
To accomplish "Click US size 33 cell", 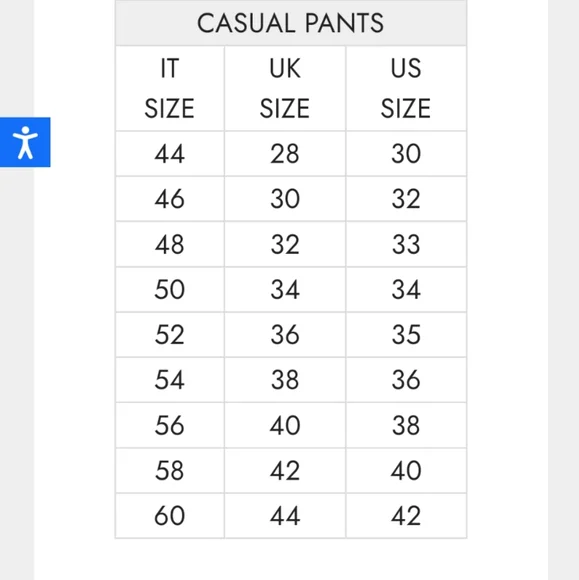I will (406, 244).
